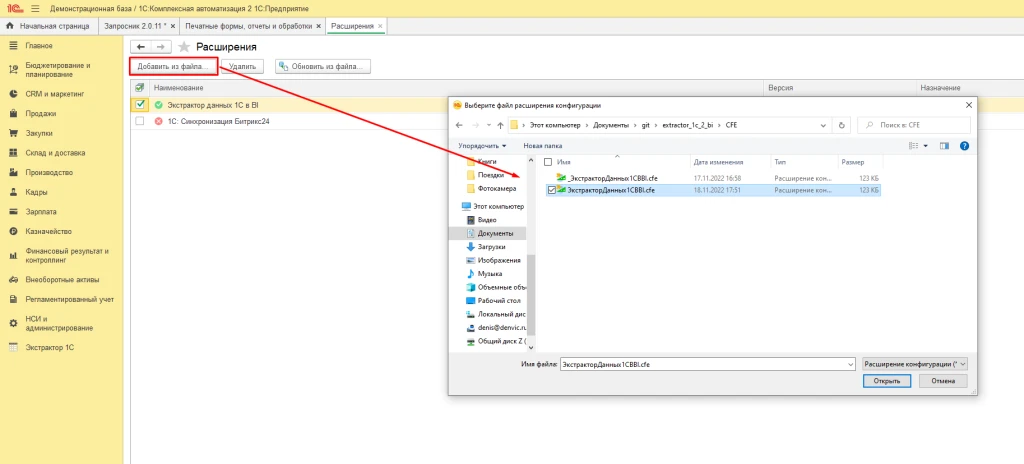Uncheck Экстрактор данных 1С в BI extension
This screenshot has width=1024, height=464.
click(x=140, y=105)
